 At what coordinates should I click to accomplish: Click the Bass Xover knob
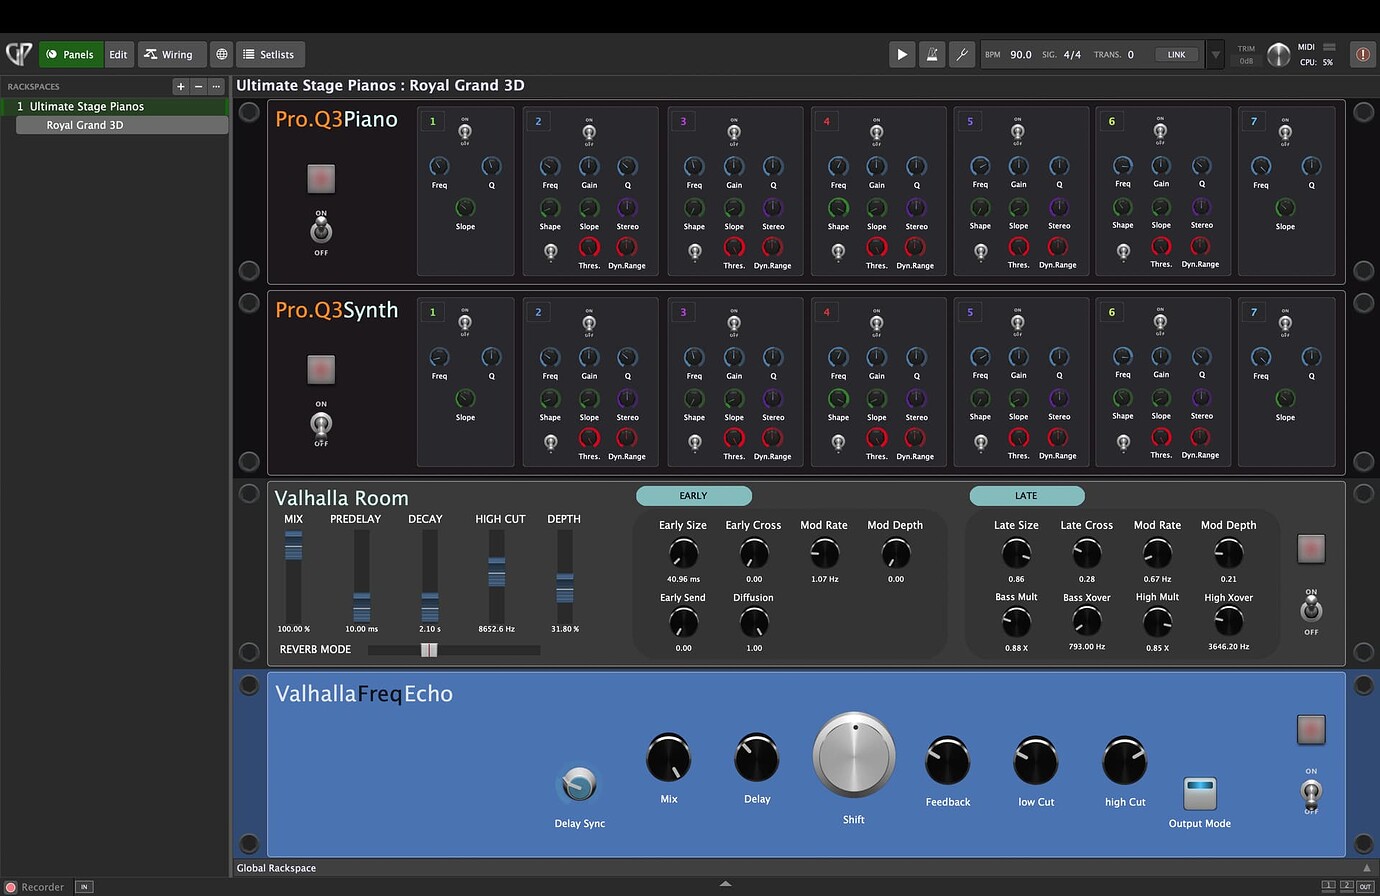point(1087,622)
